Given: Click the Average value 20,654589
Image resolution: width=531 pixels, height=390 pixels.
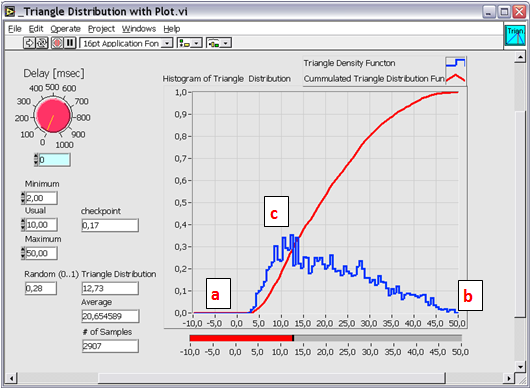Looking at the screenshot, I should point(110,316).
